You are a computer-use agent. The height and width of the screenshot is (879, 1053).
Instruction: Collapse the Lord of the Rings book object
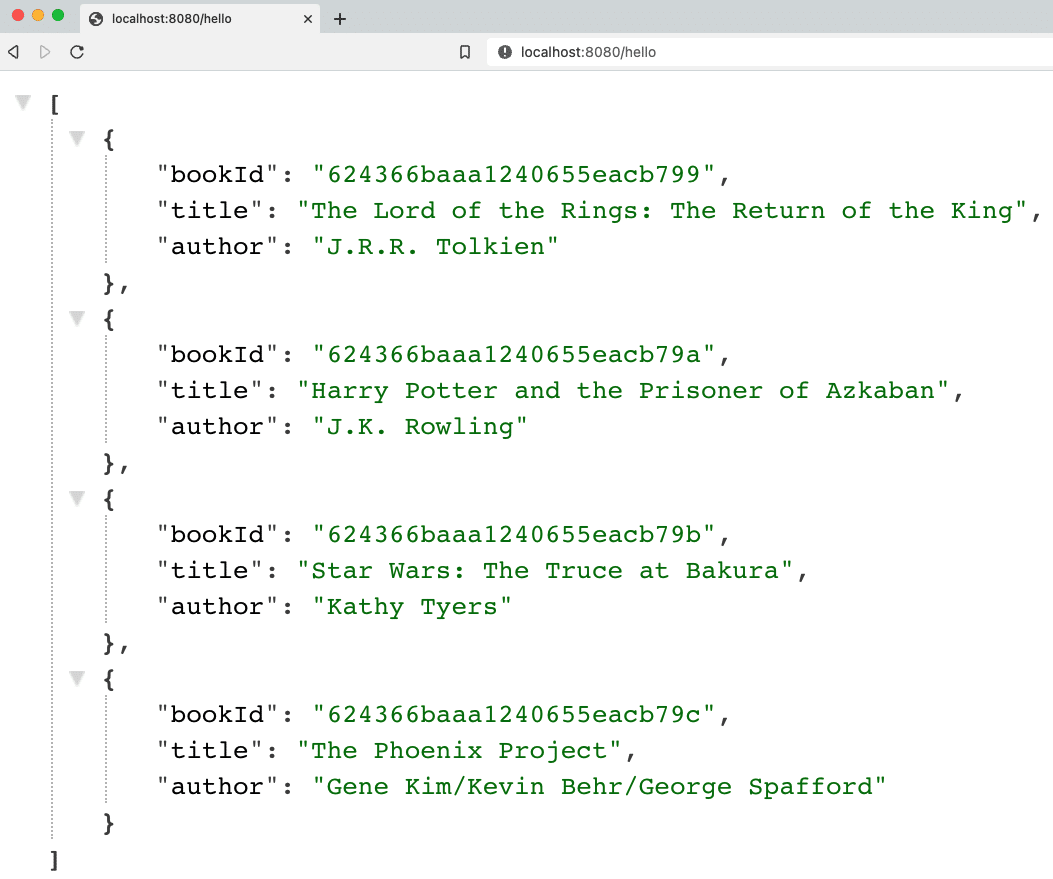tap(76, 138)
